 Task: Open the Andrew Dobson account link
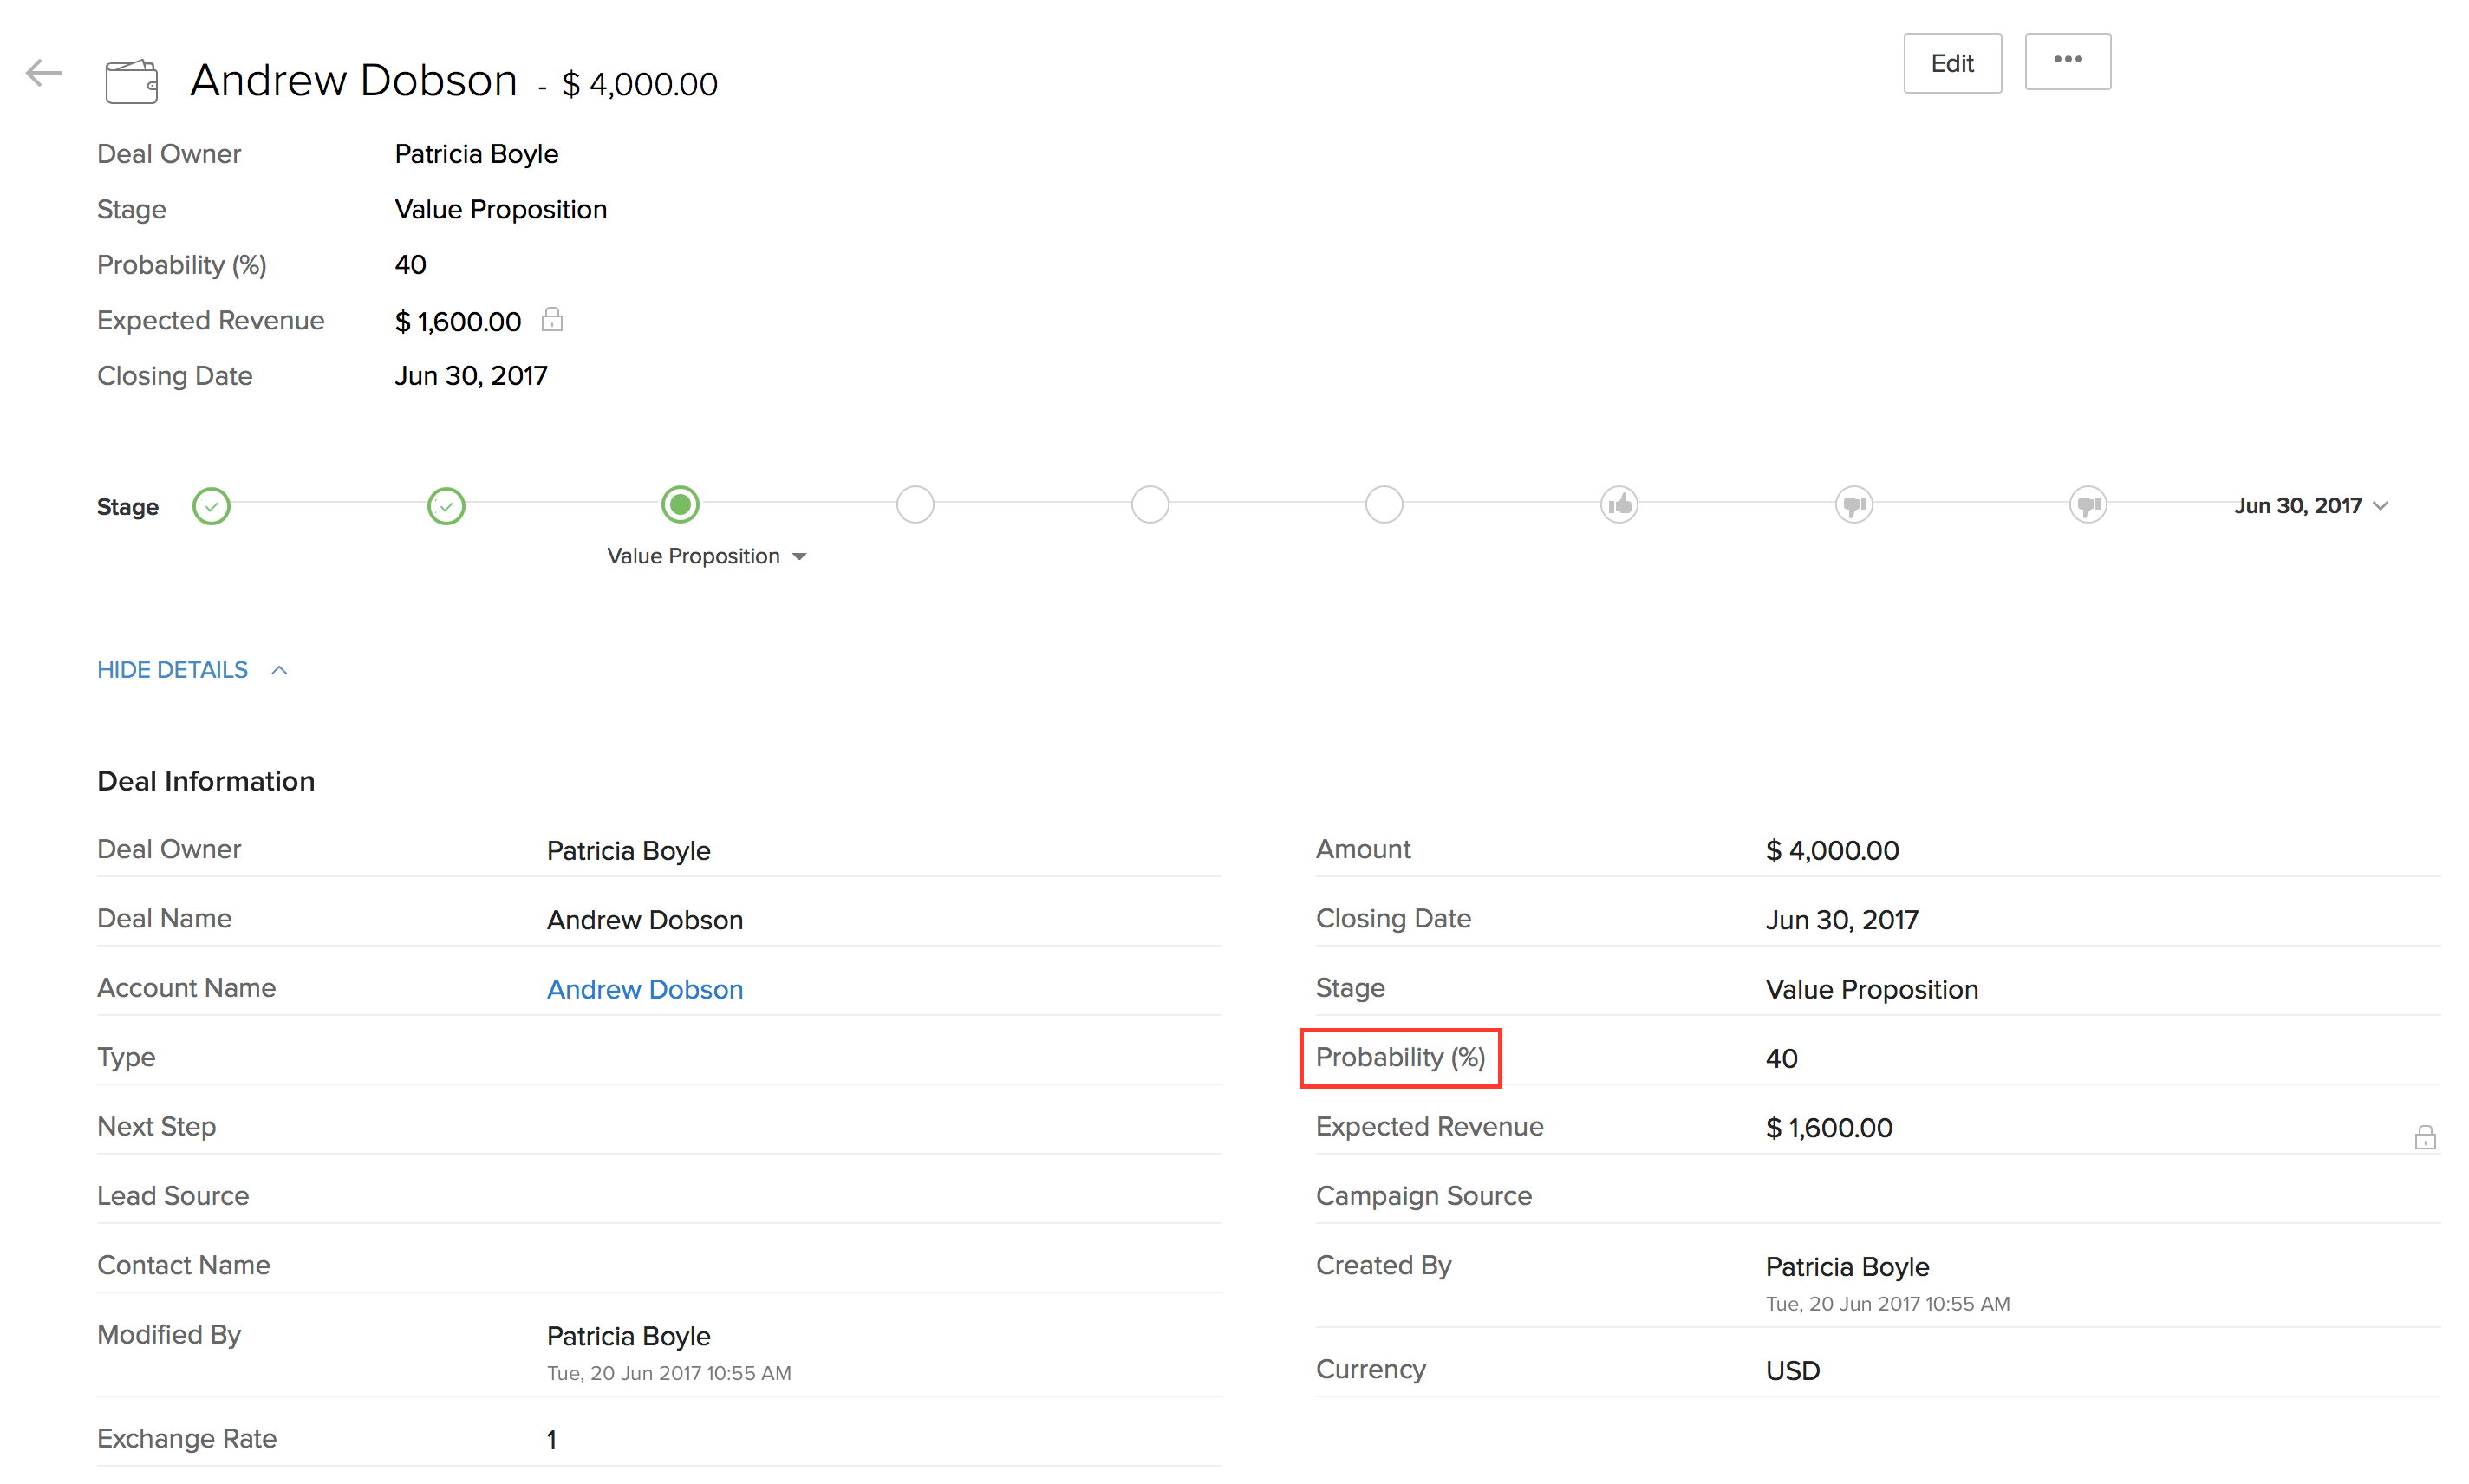tap(644, 989)
